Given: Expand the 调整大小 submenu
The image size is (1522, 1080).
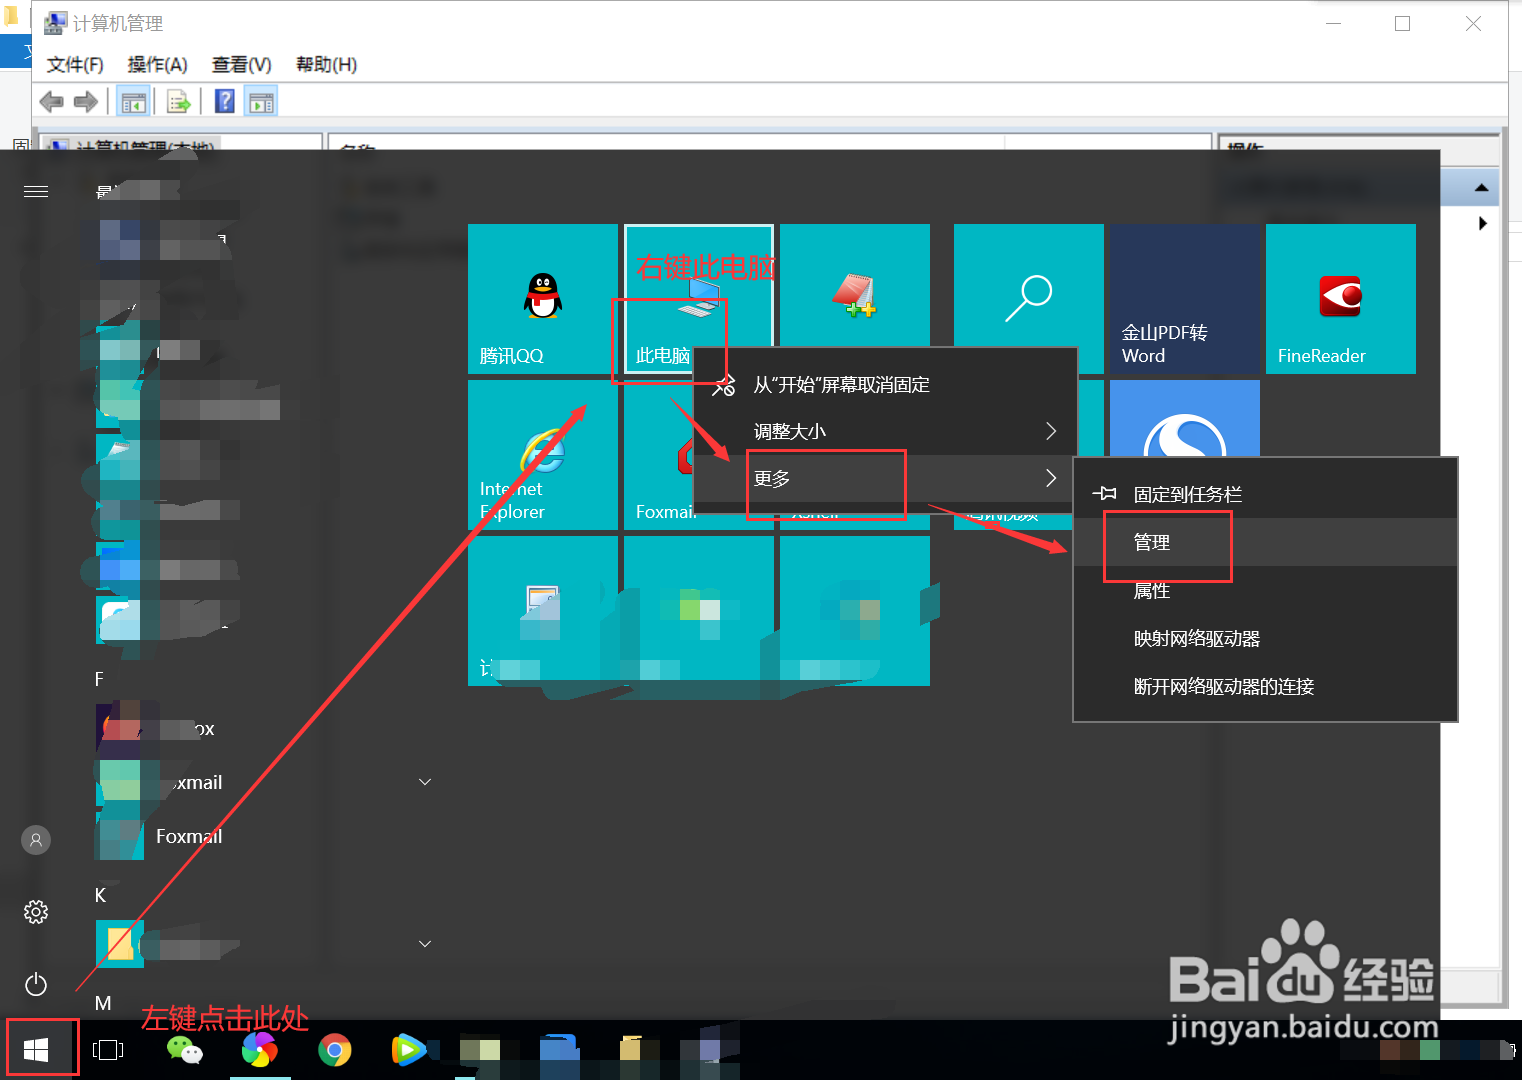Looking at the screenshot, I should click(885, 431).
